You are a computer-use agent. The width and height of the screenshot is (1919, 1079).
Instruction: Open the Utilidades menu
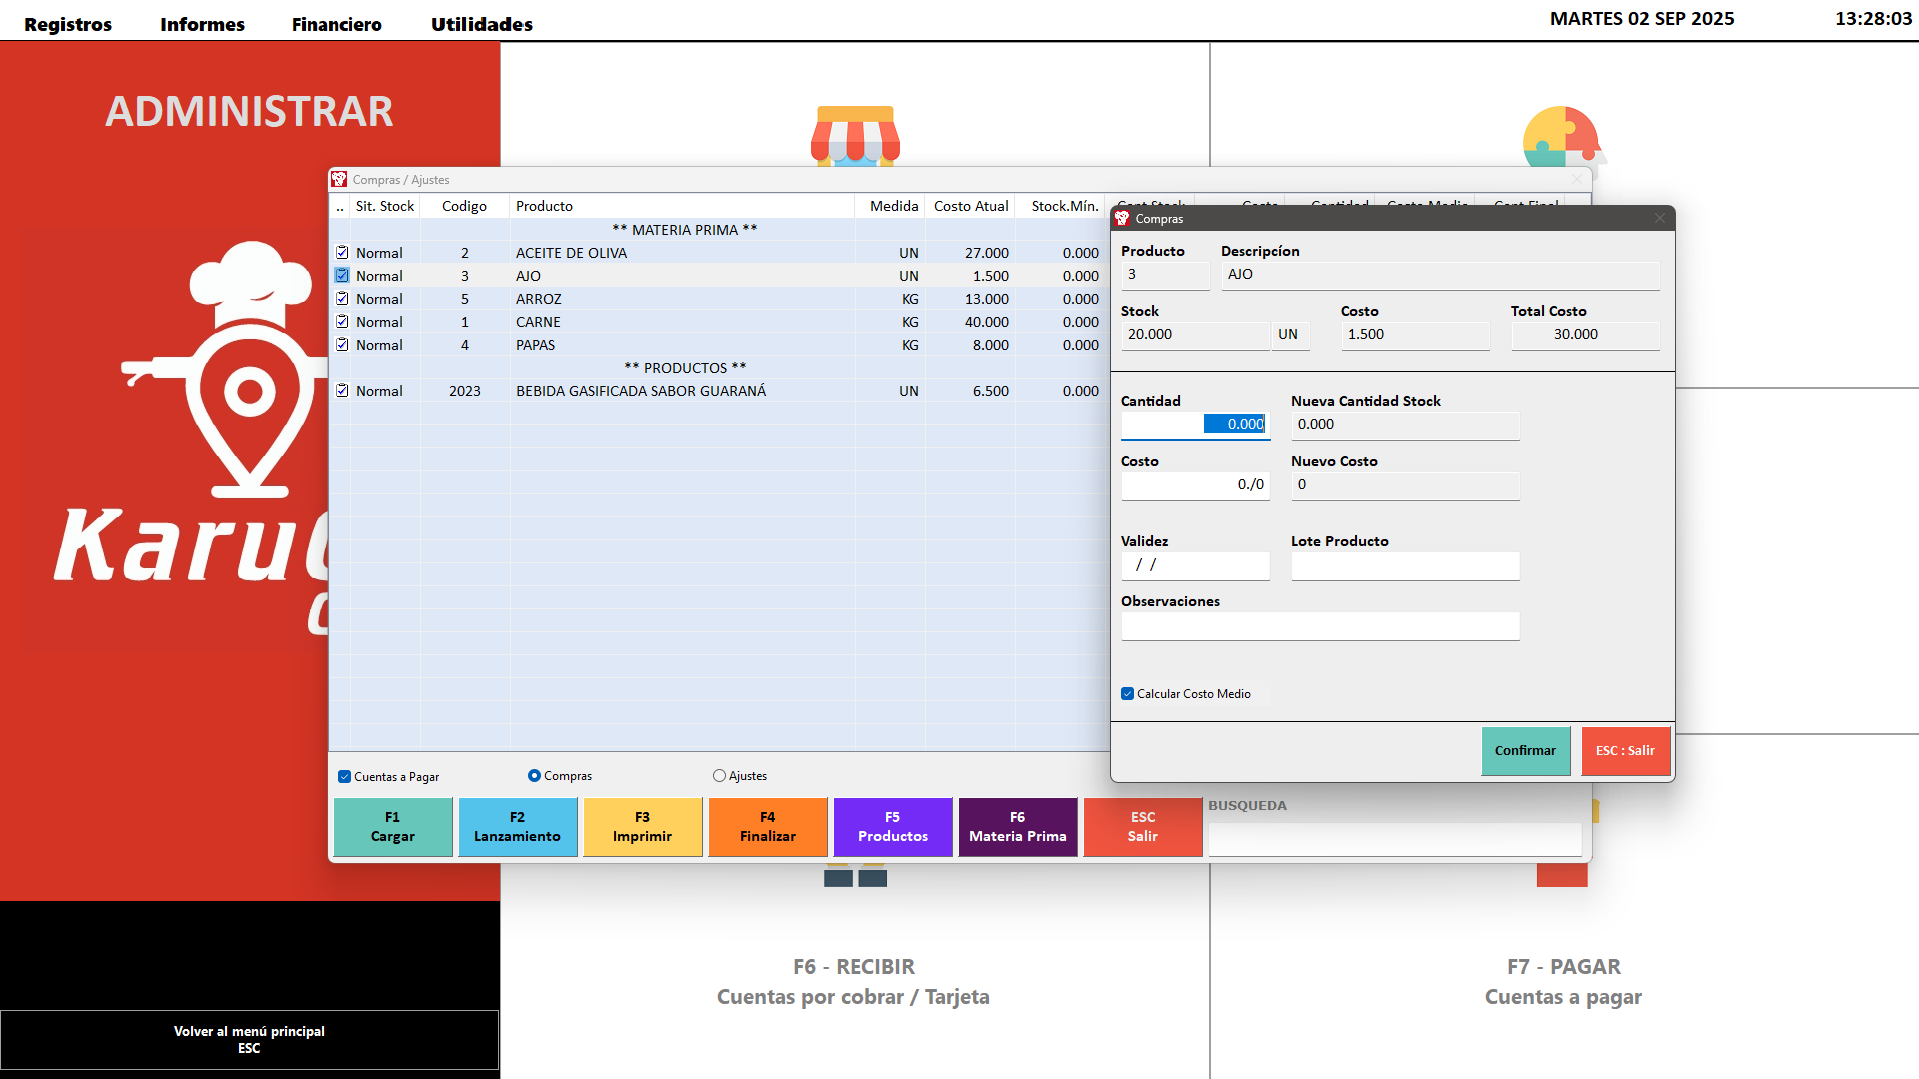click(481, 24)
